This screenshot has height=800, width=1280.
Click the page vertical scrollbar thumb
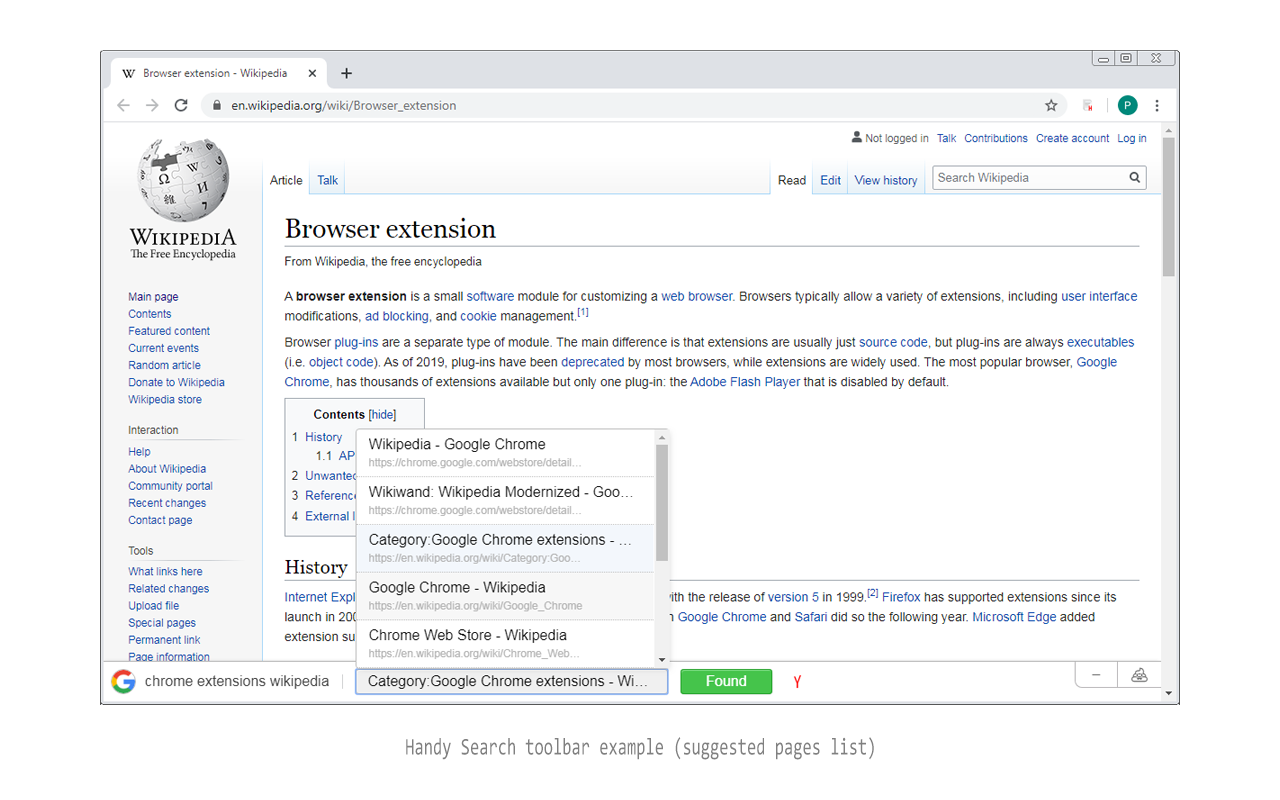[x=1168, y=207]
